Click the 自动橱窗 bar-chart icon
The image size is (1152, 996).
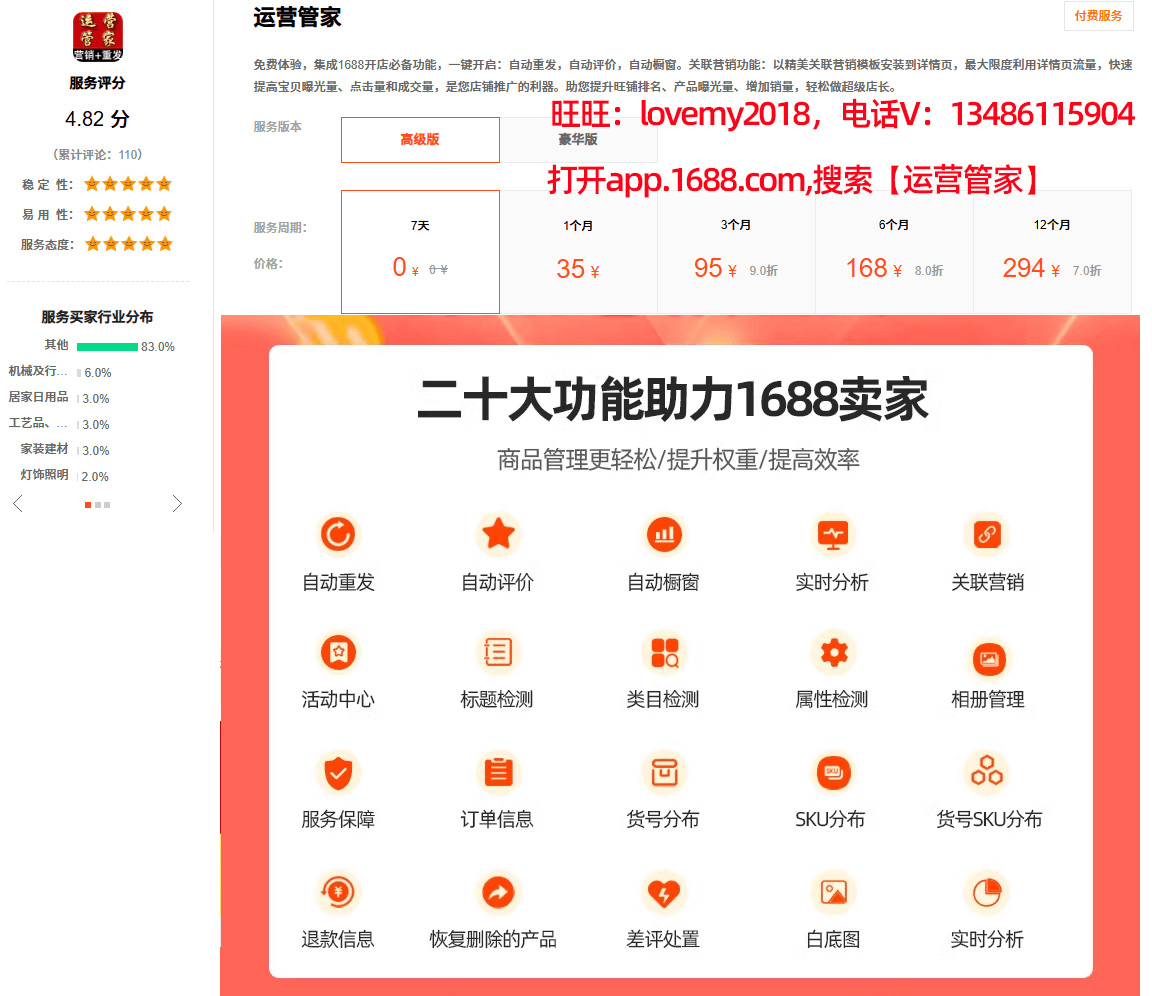[x=664, y=534]
